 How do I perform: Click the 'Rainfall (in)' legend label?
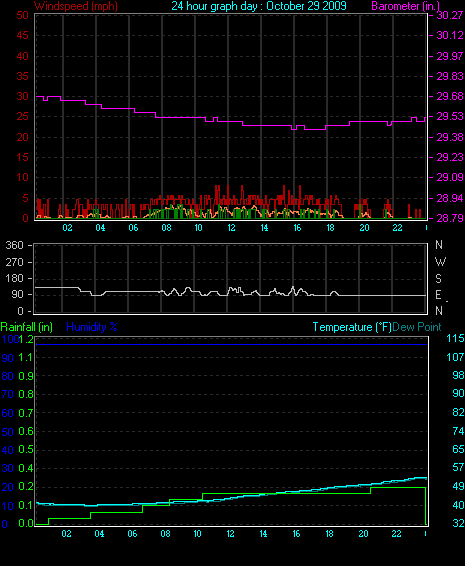[27, 327]
